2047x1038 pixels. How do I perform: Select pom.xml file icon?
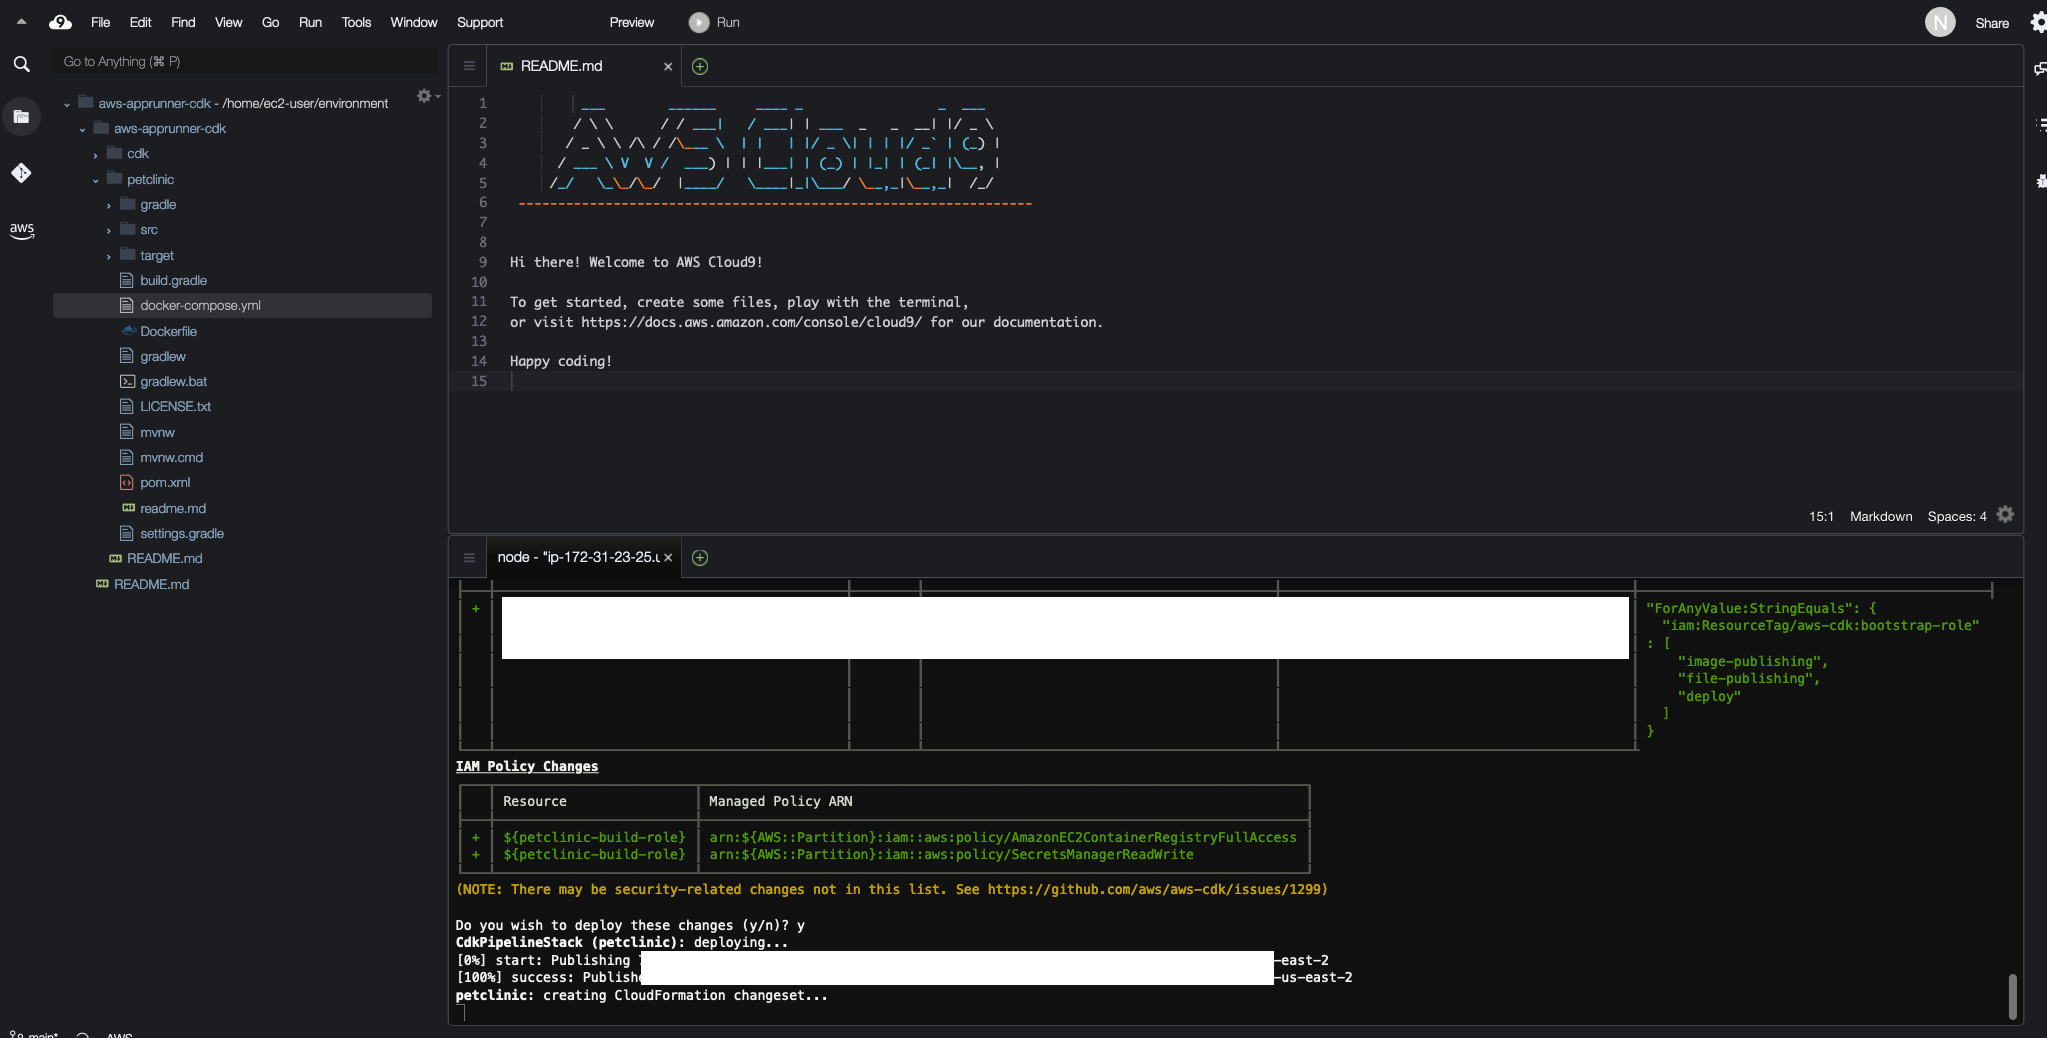point(126,482)
